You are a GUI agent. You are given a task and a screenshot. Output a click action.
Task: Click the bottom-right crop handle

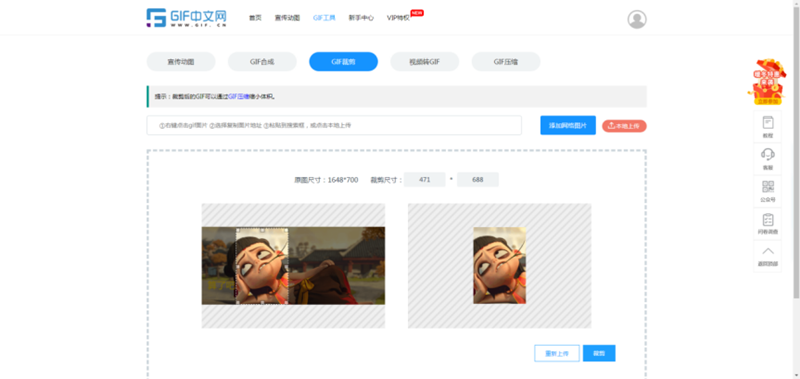(x=287, y=303)
